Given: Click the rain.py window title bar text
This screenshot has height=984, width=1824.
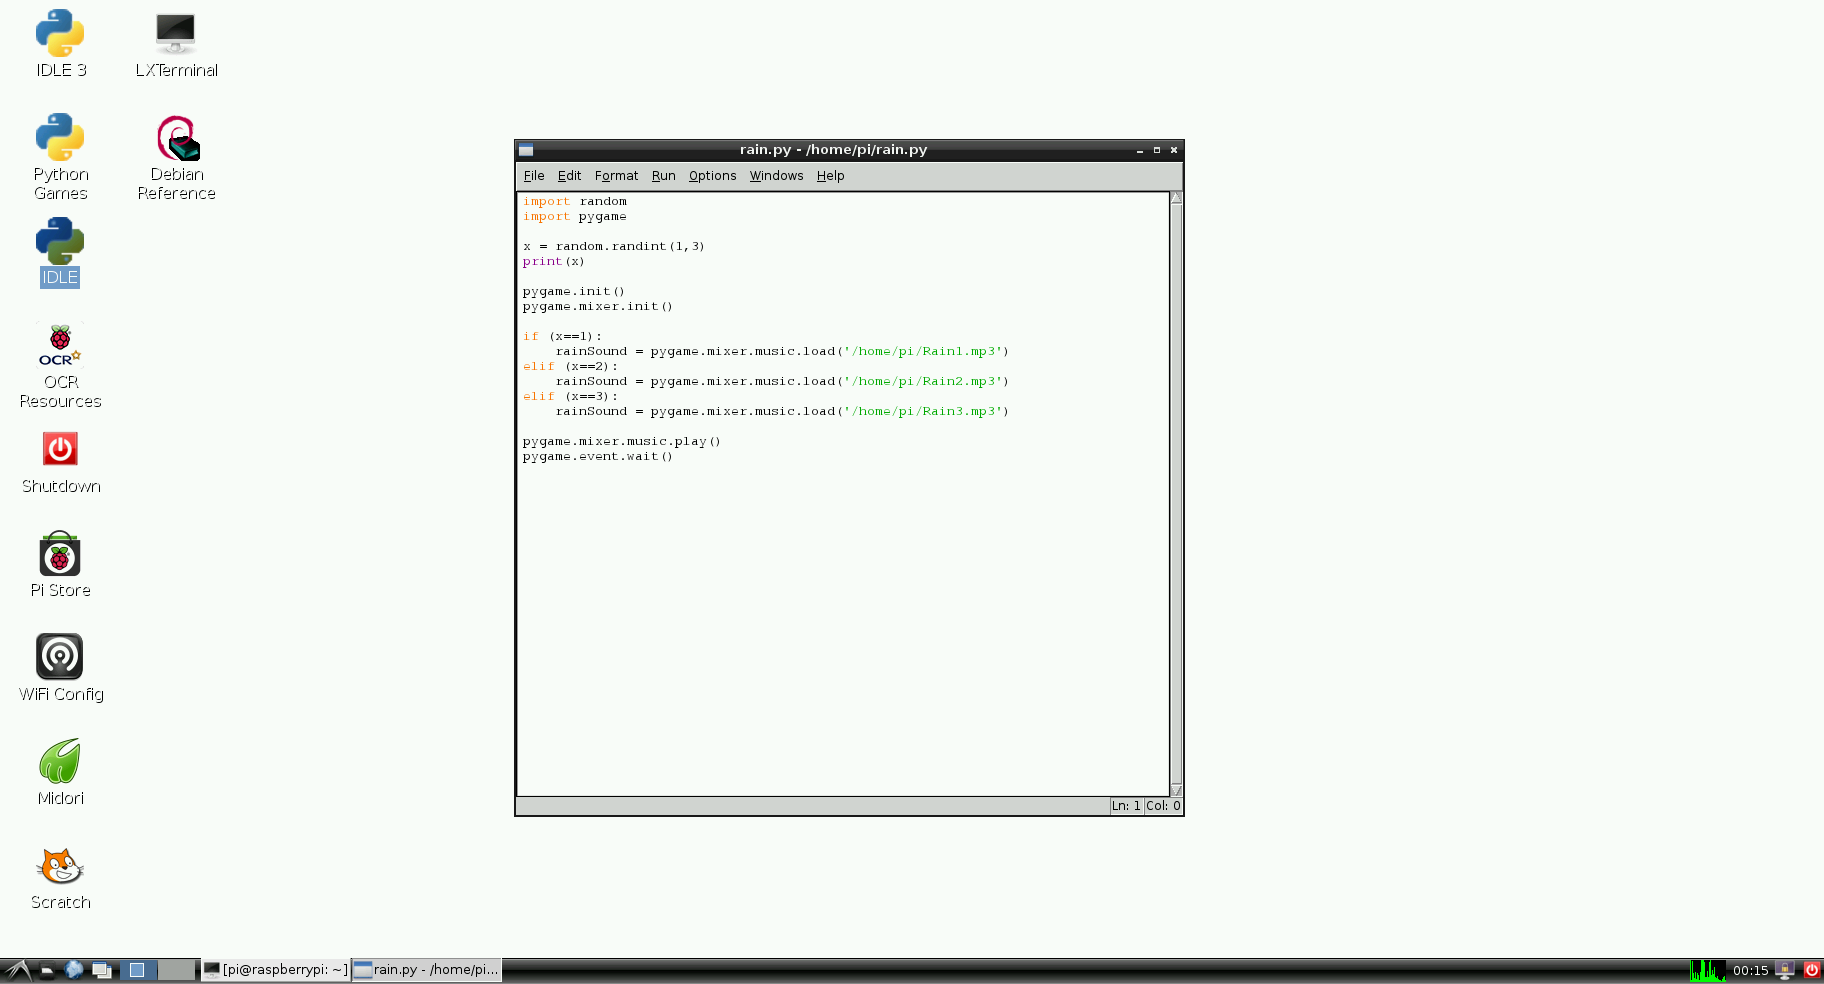Looking at the screenshot, I should (x=833, y=150).
